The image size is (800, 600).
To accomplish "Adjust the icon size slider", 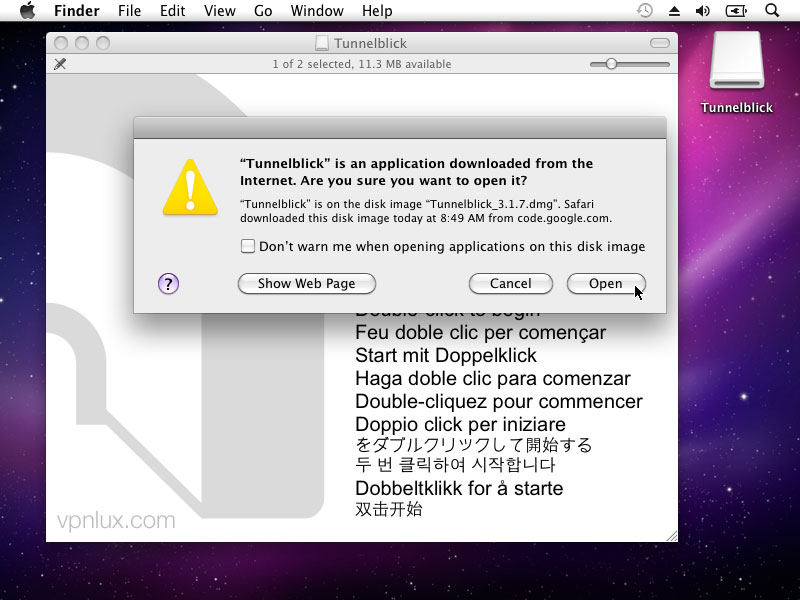I will pos(611,64).
